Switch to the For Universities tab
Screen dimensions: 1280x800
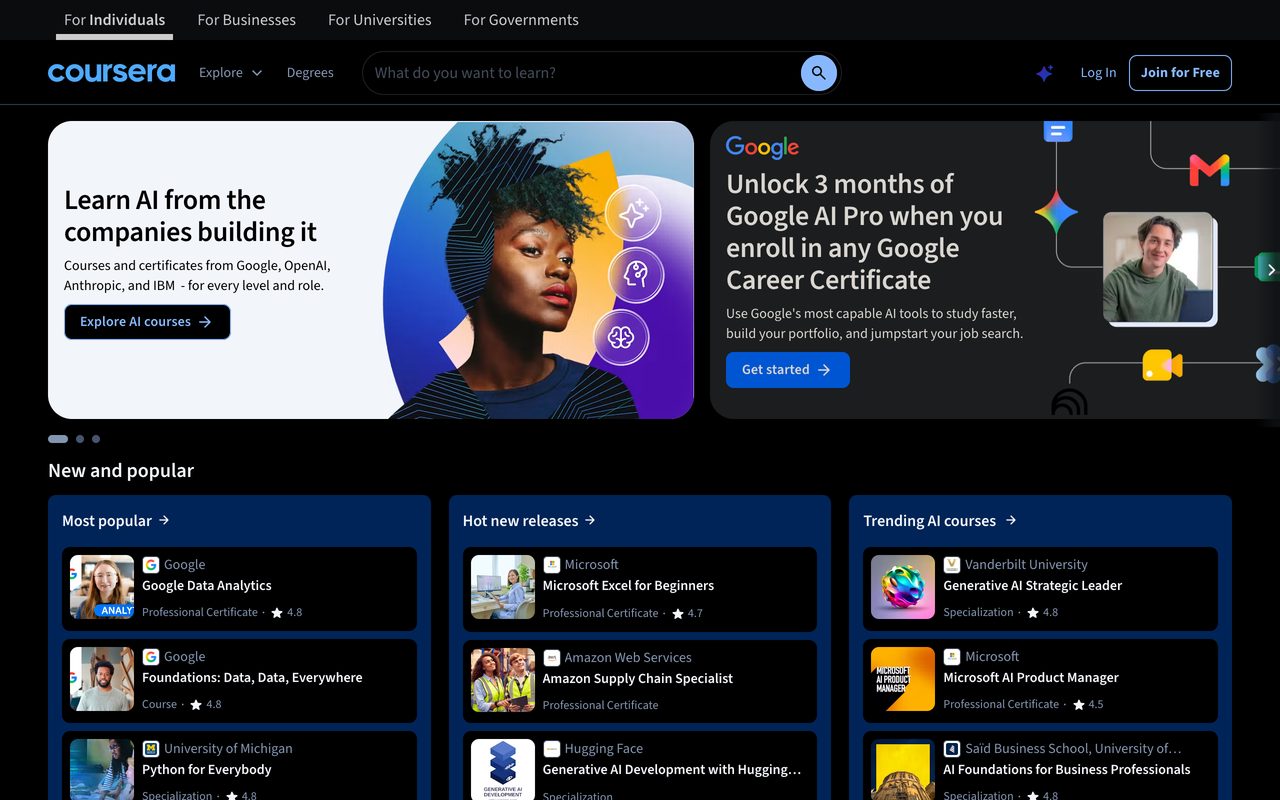380,20
